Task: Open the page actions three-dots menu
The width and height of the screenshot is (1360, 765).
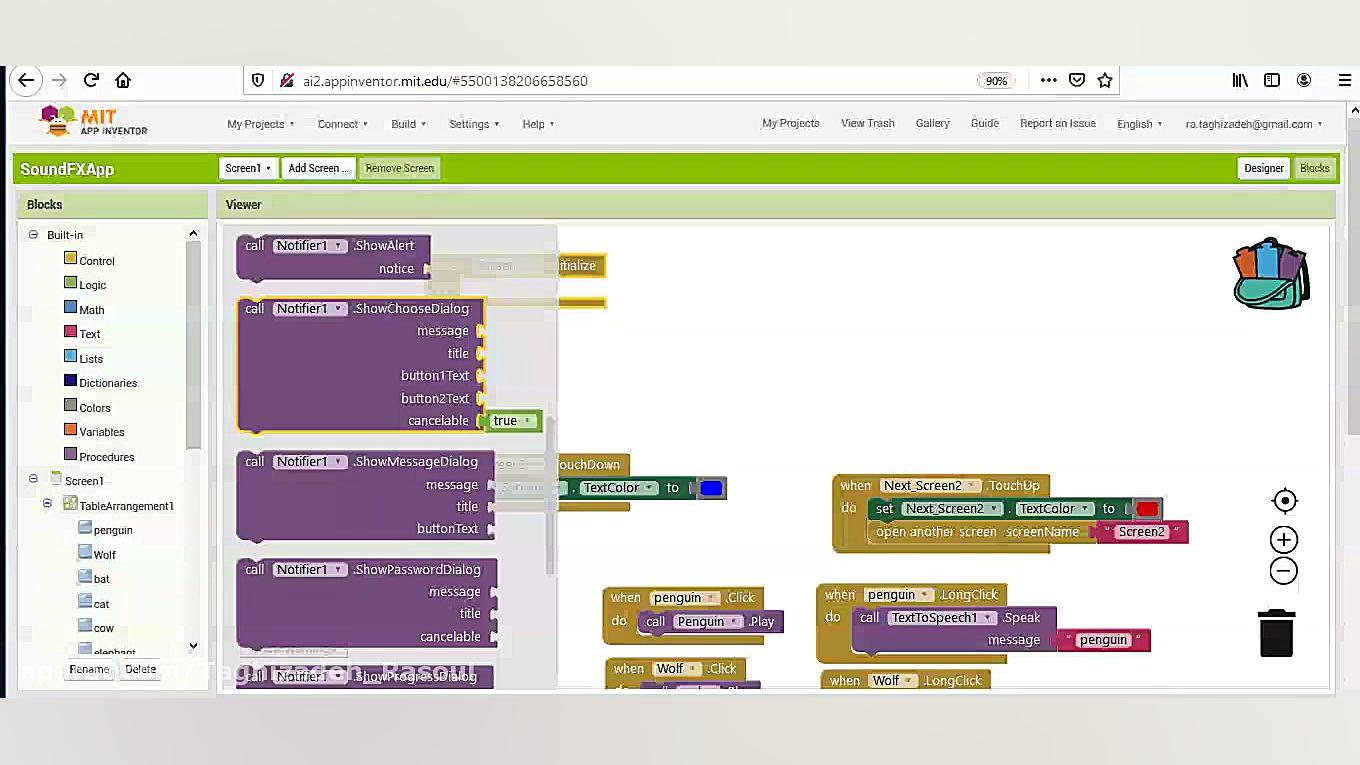Action: click(1048, 80)
